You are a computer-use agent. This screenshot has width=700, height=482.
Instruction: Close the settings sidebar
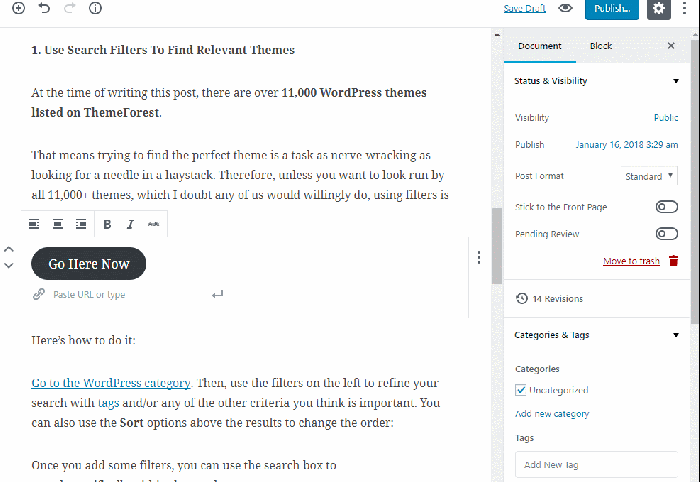[x=671, y=46]
